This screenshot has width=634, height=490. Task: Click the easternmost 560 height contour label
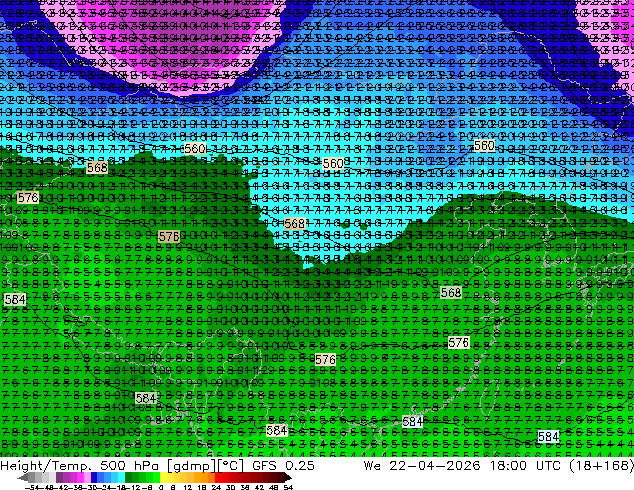coord(484,146)
